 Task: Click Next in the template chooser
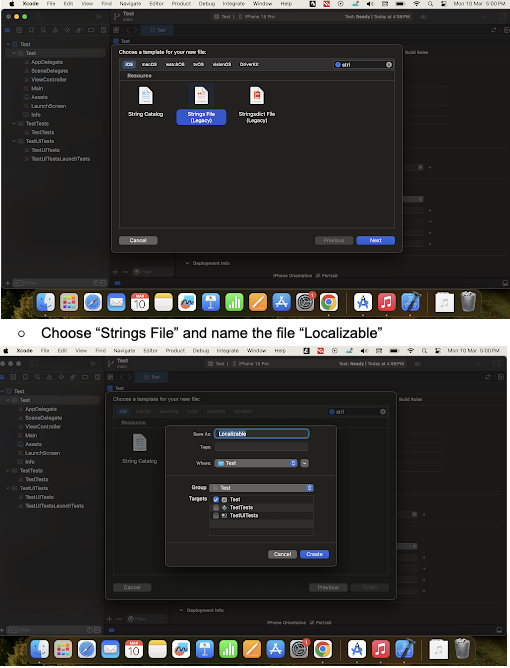click(375, 240)
